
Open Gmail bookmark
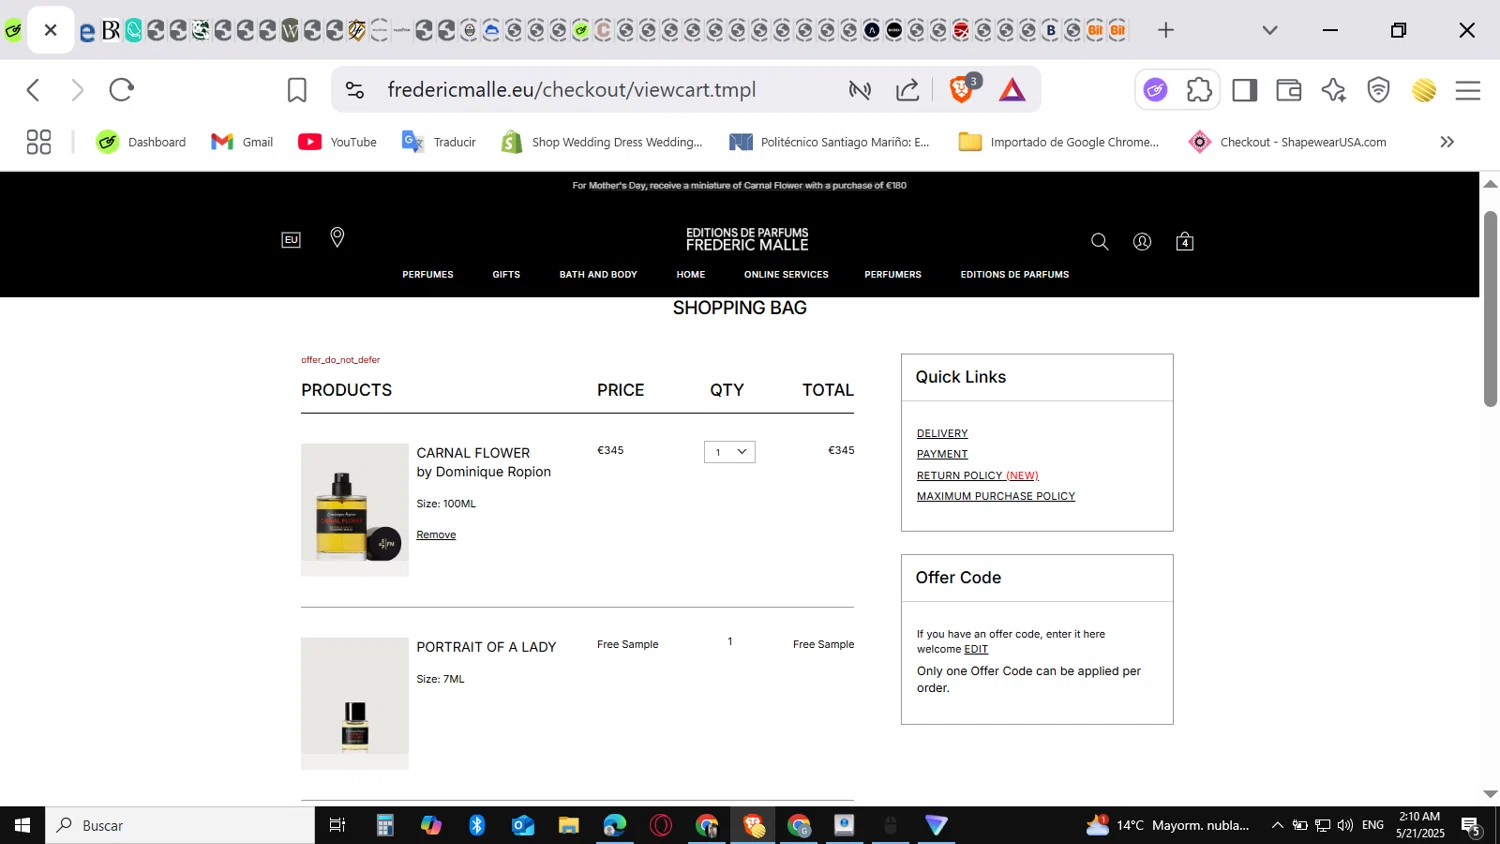(242, 142)
